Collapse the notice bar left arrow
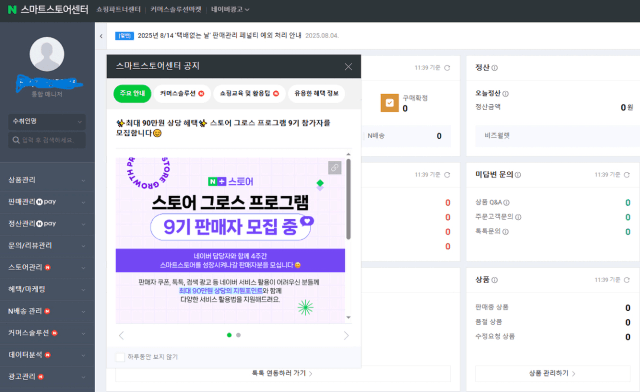 click(x=101, y=36)
